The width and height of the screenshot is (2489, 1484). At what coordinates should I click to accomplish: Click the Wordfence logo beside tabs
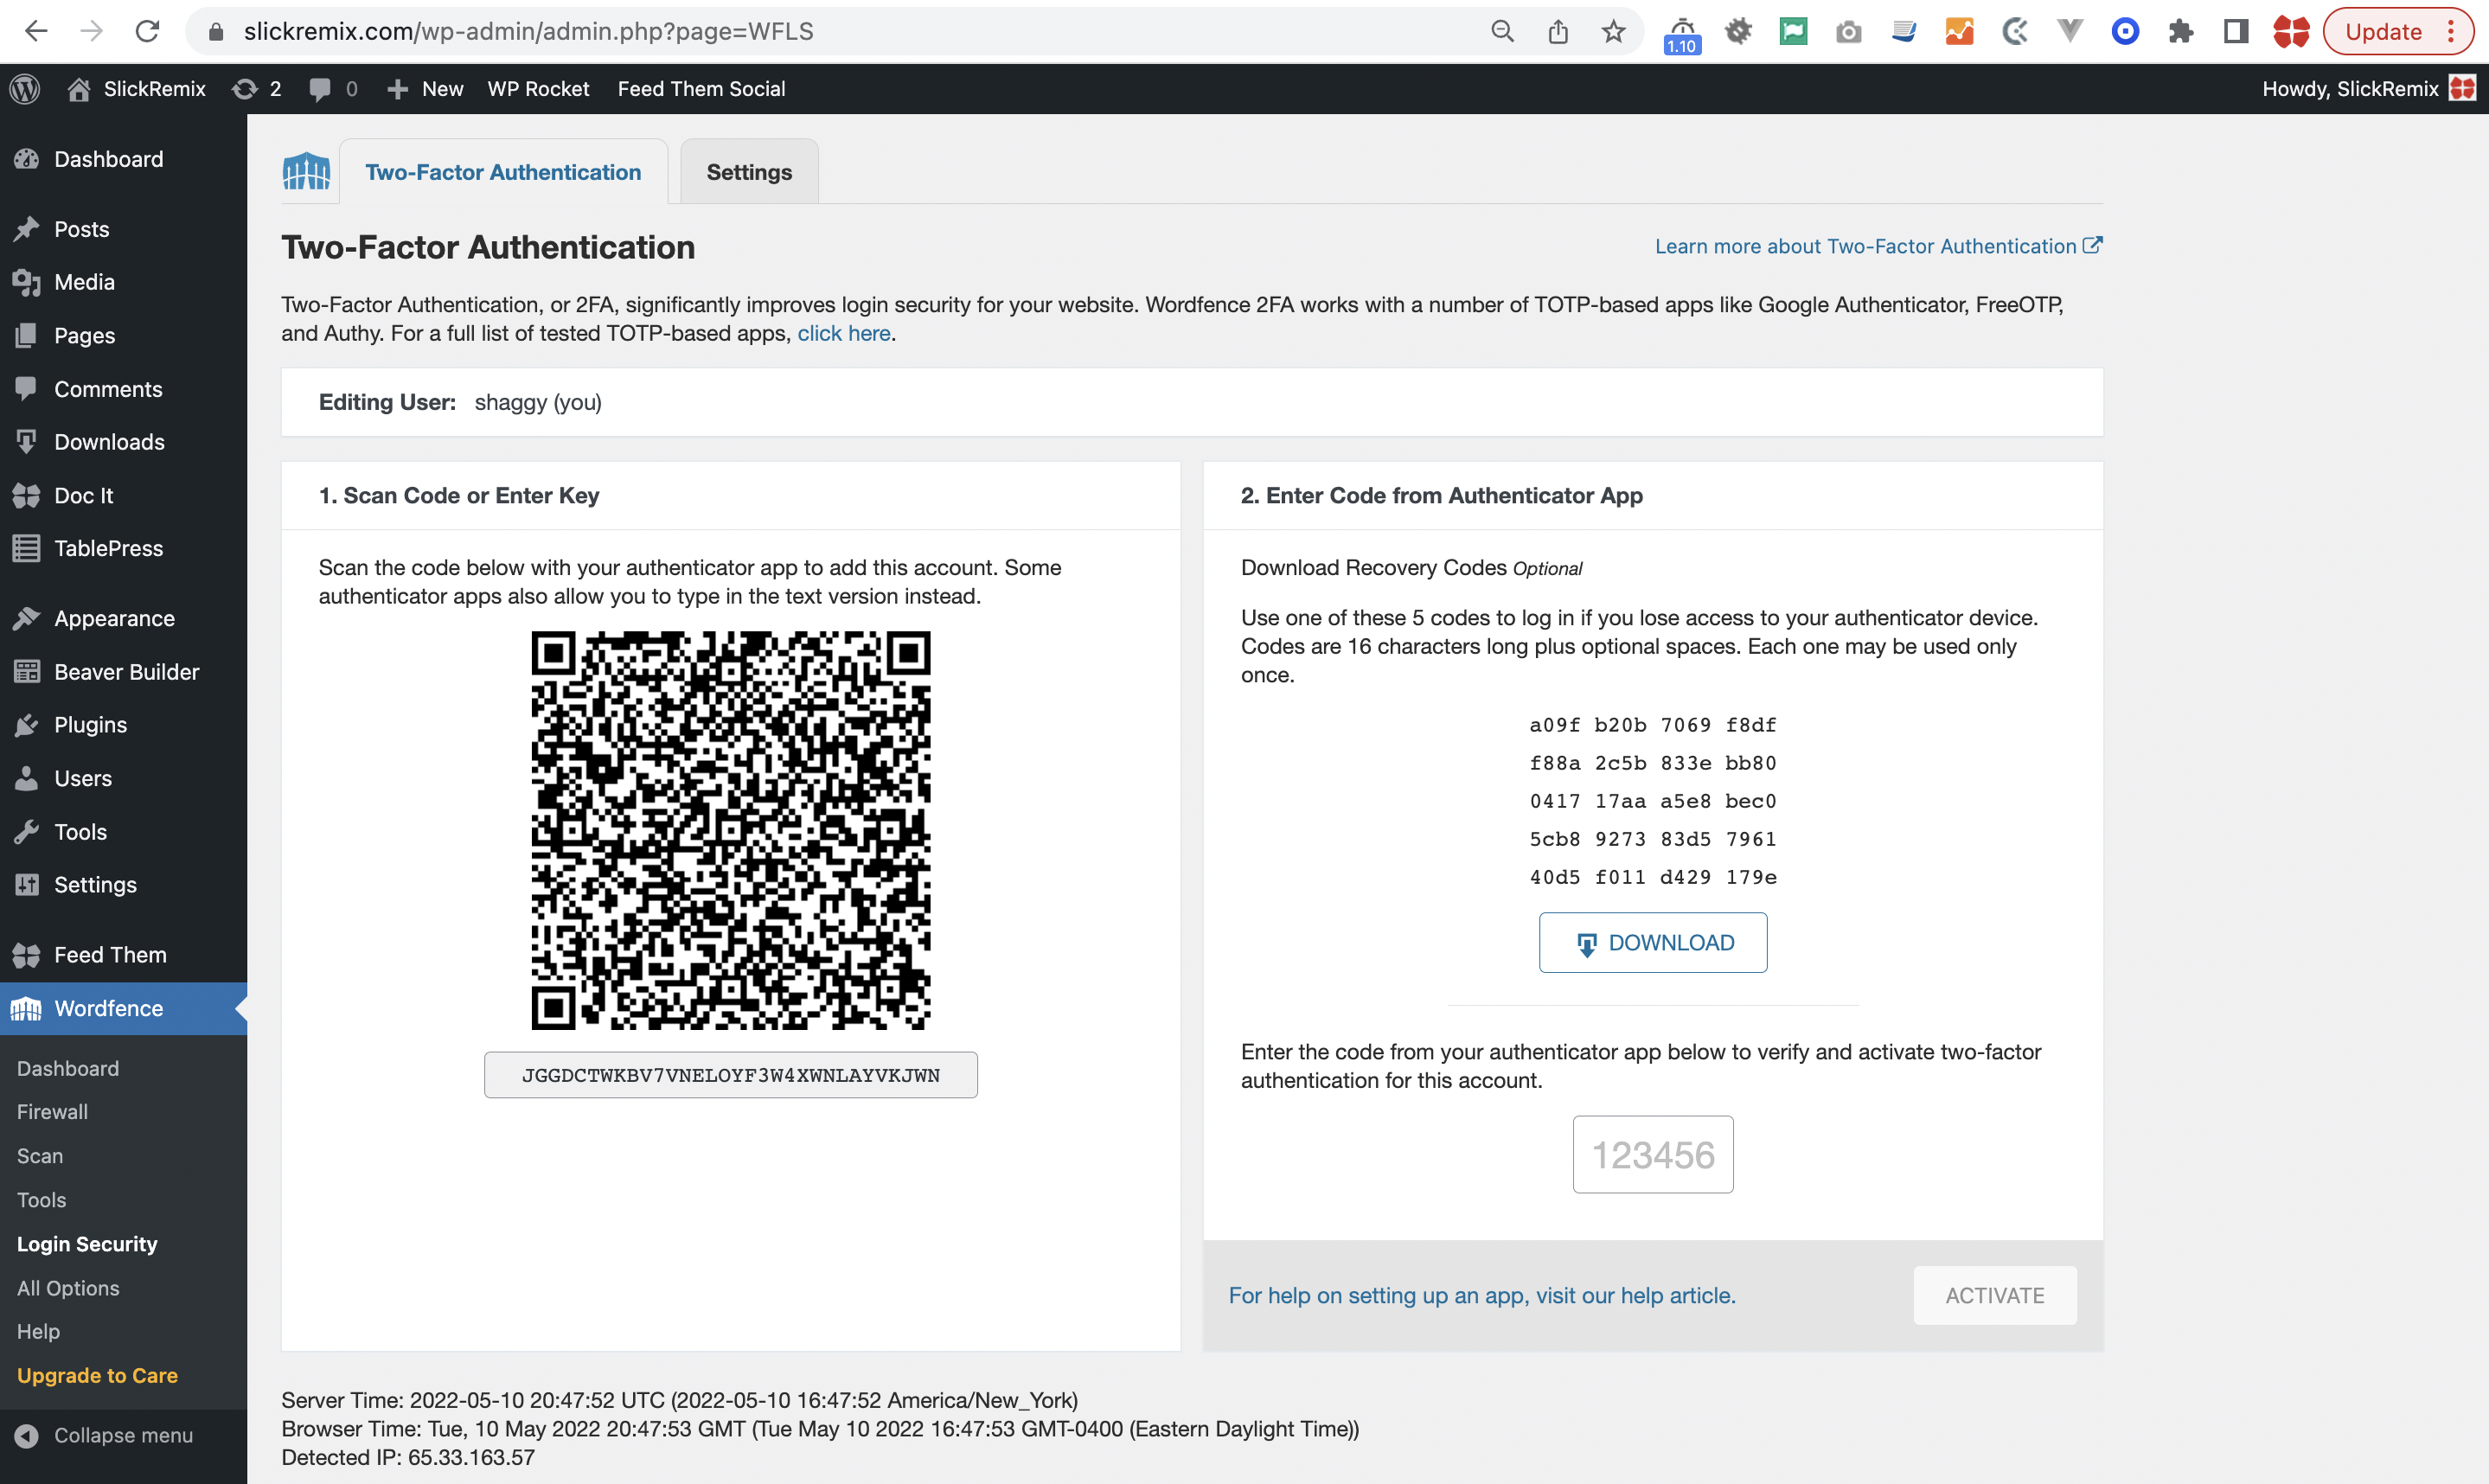[x=306, y=172]
